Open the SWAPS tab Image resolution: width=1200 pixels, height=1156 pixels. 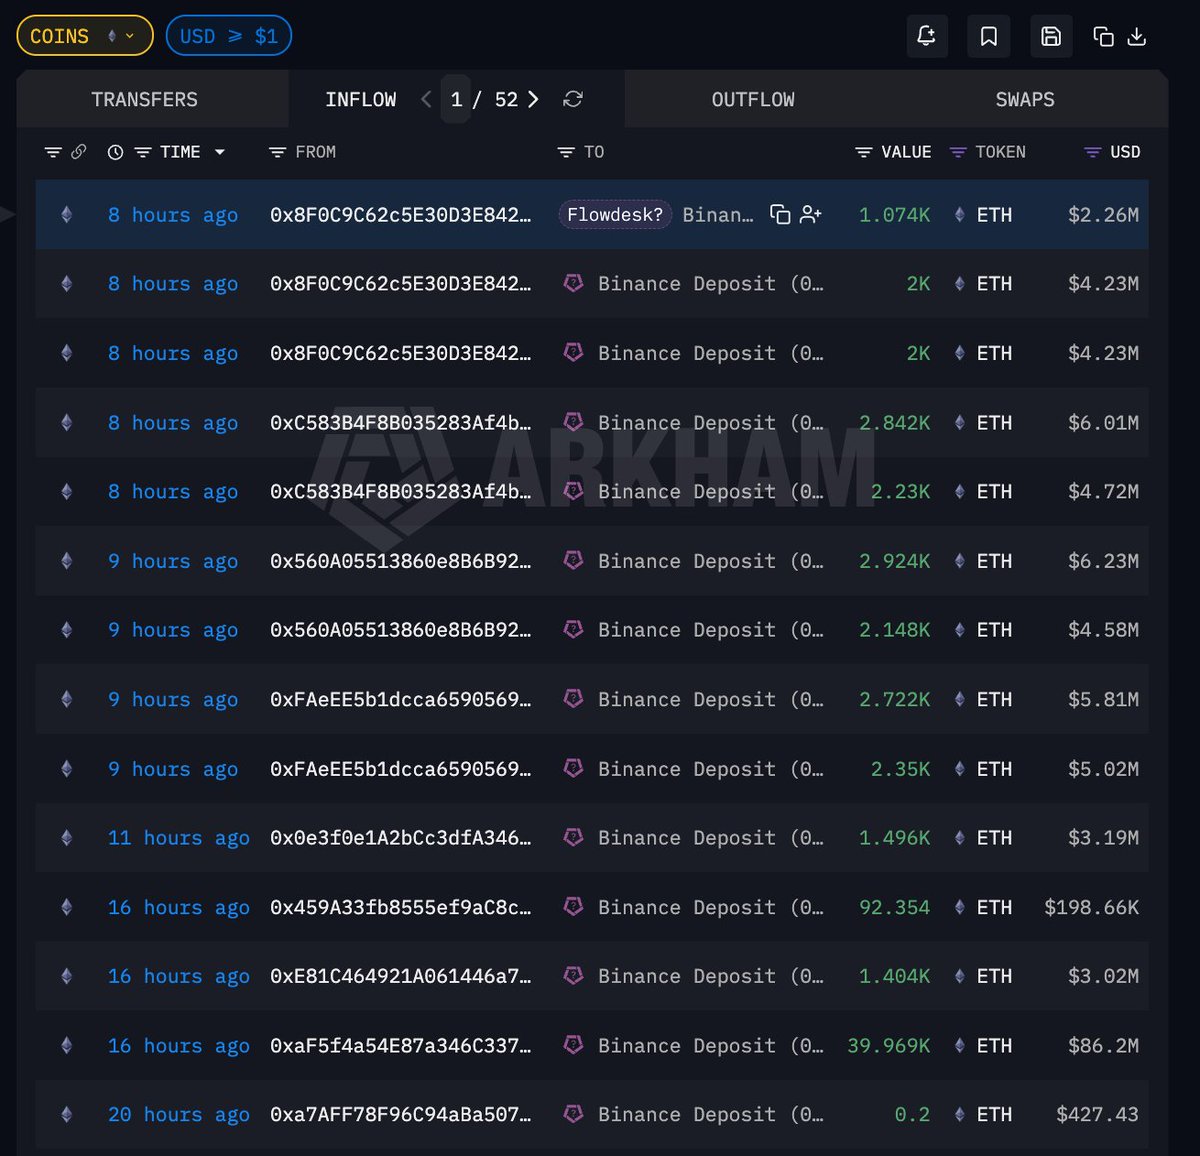pos(1025,99)
